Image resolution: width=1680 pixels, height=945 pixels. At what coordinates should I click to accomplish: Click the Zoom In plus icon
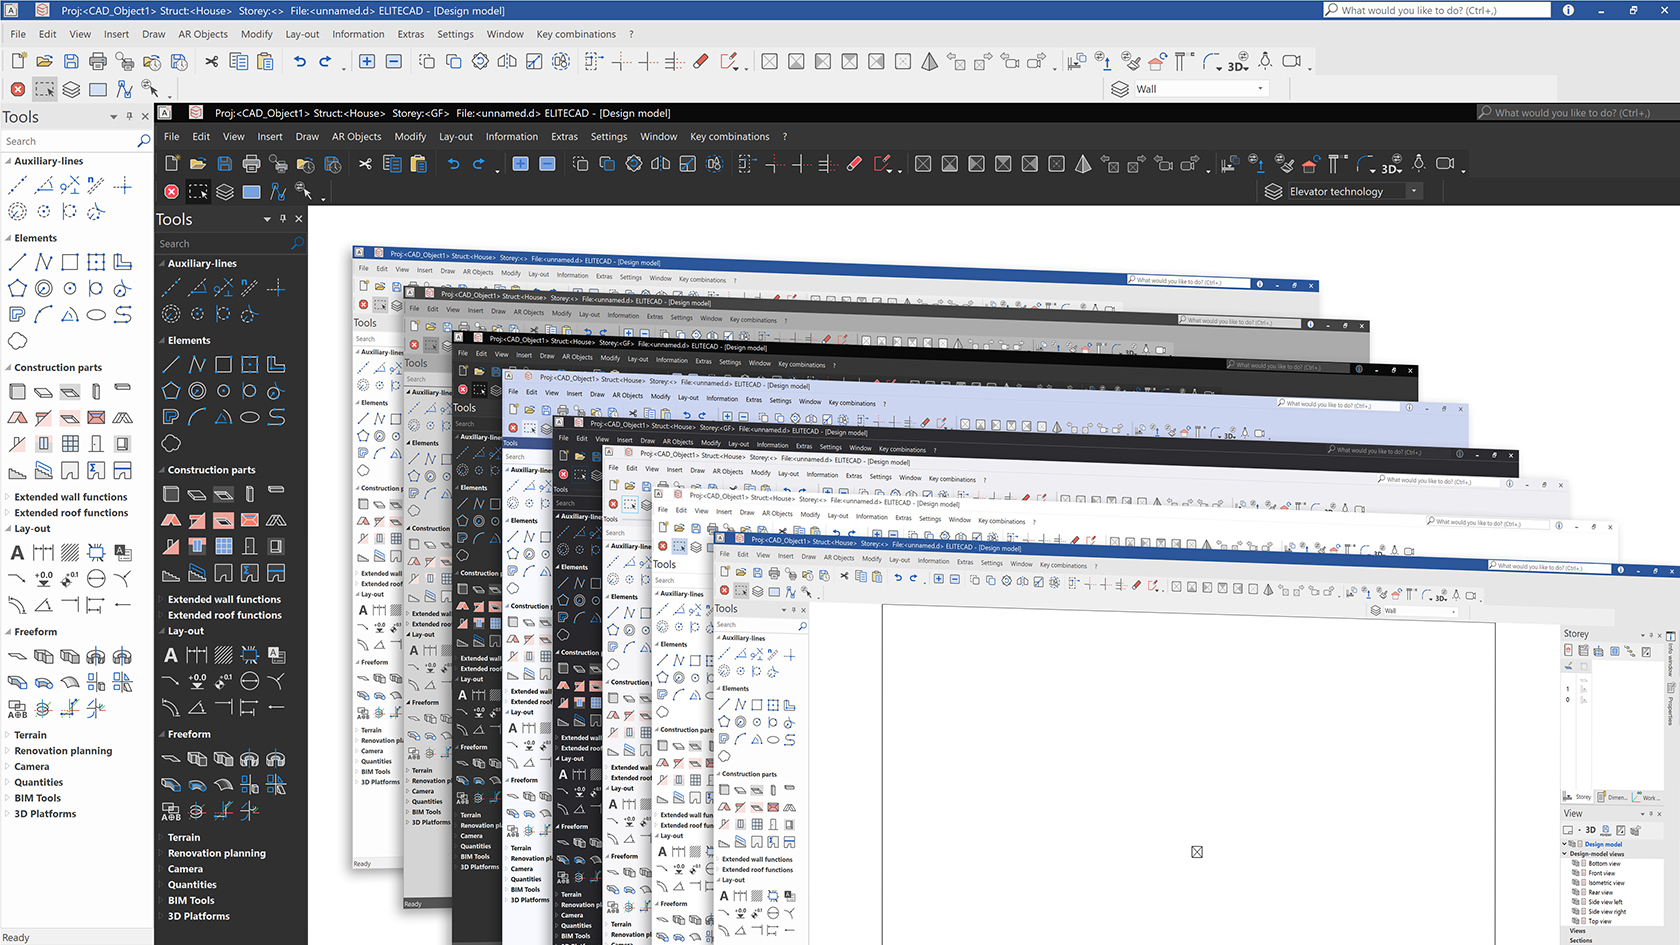[366, 62]
